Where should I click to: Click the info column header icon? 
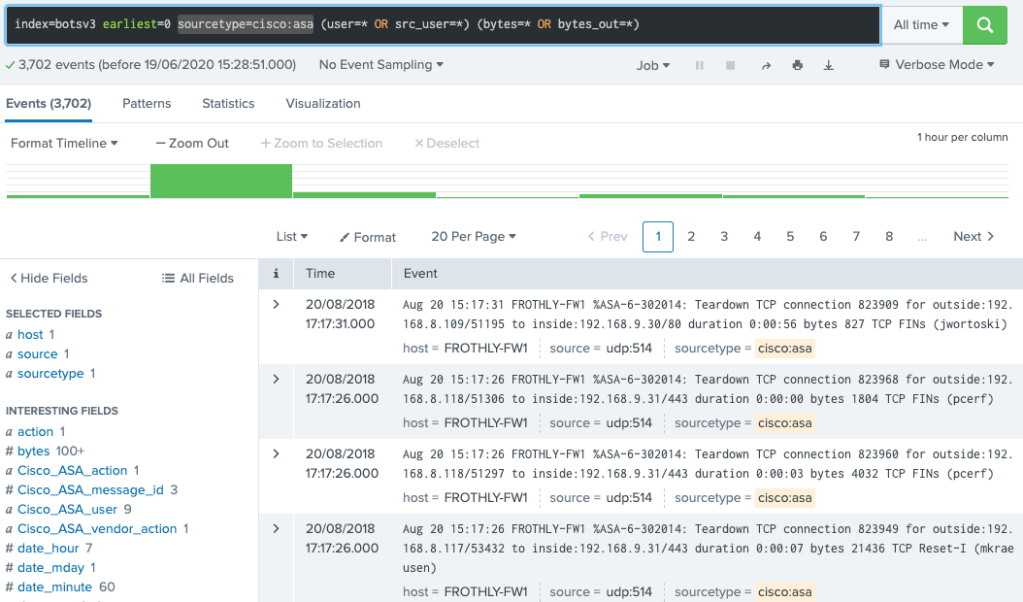point(276,273)
